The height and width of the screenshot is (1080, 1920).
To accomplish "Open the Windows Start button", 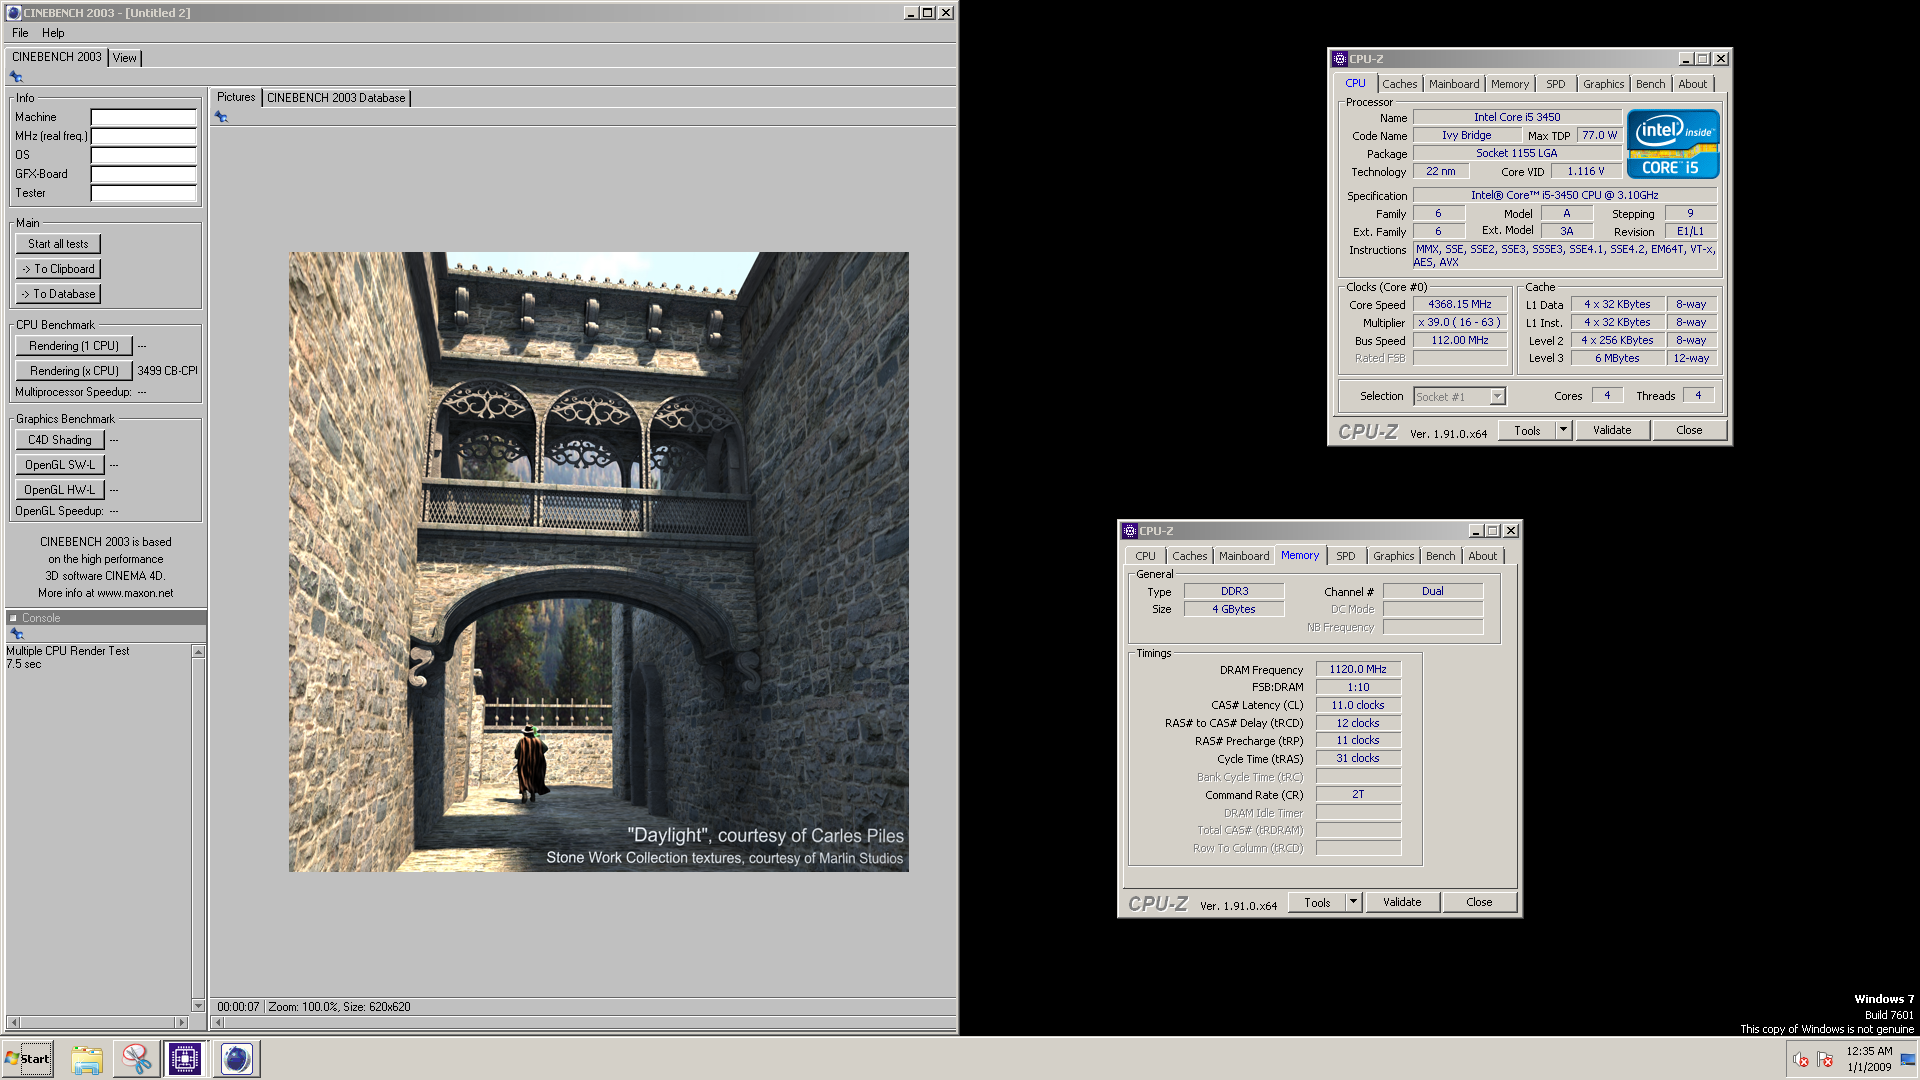I will 28,1059.
